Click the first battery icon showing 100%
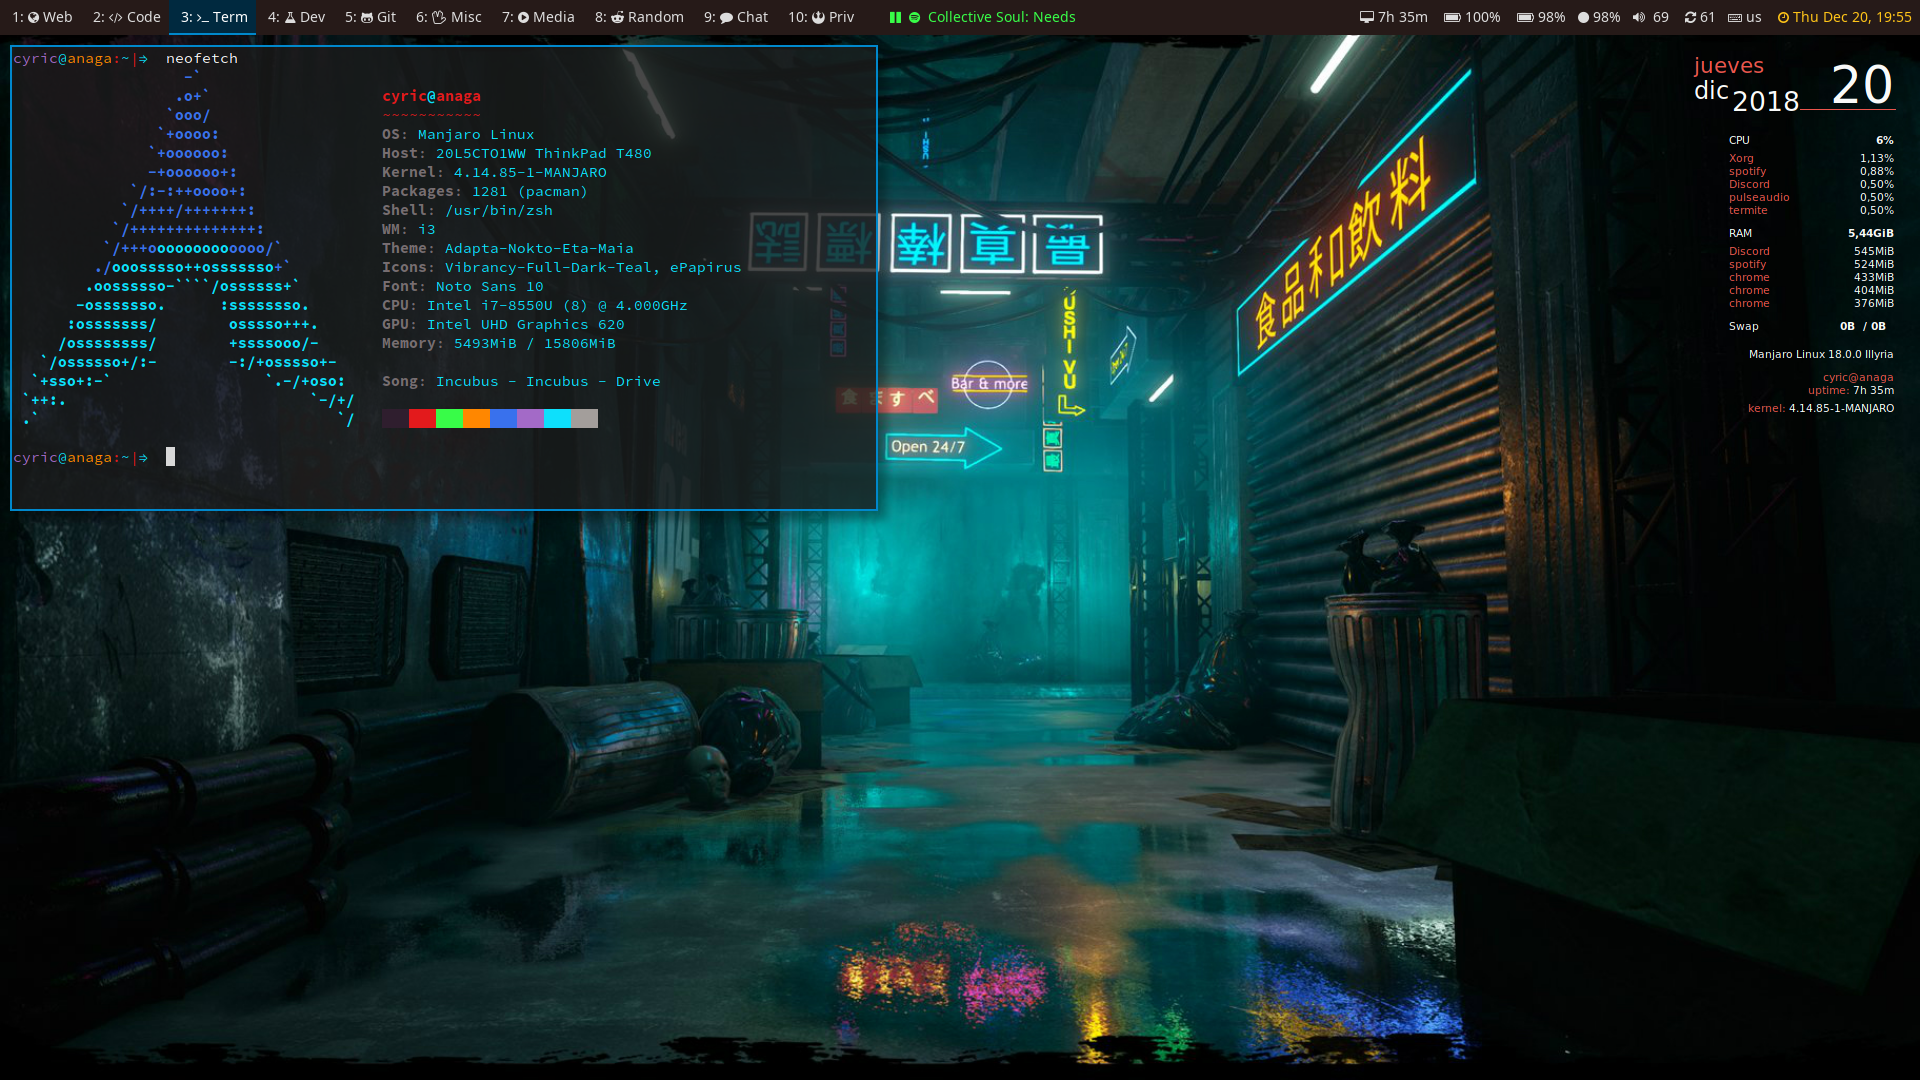Image resolution: width=1920 pixels, height=1080 pixels. pyautogui.click(x=1452, y=17)
